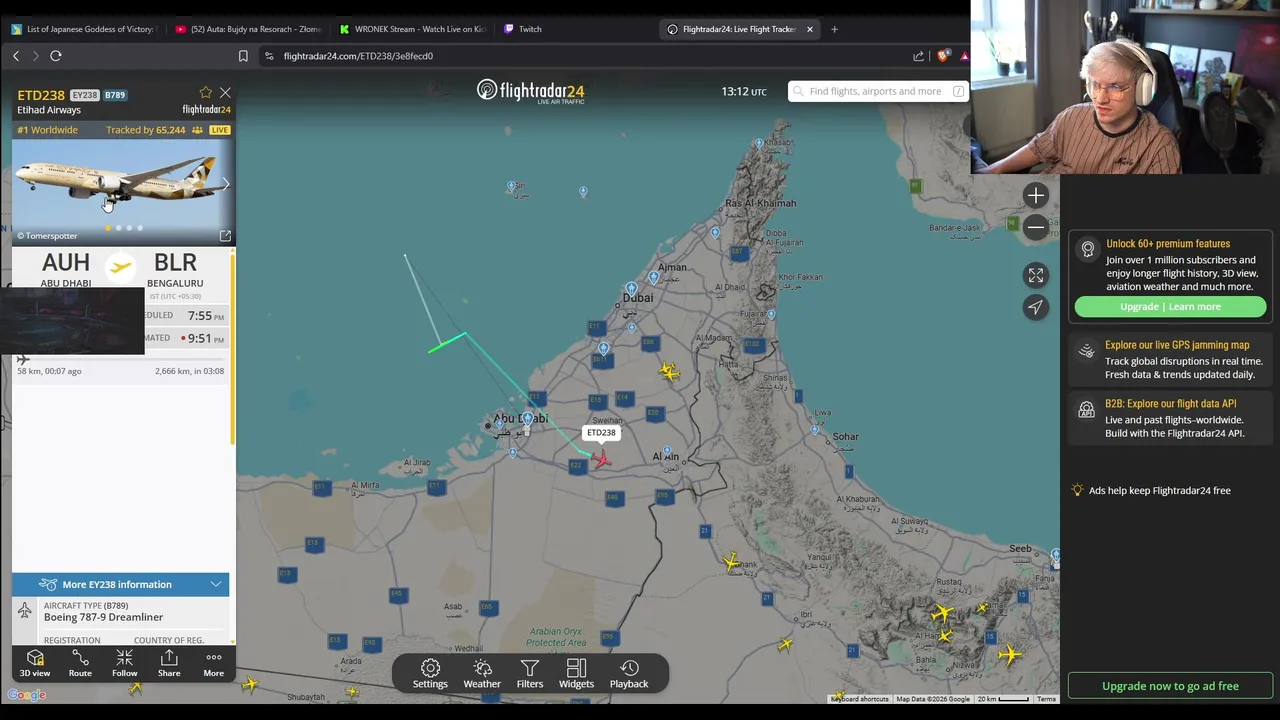
Task: Enter fullscreen map mode
Action: point(1036,275)
